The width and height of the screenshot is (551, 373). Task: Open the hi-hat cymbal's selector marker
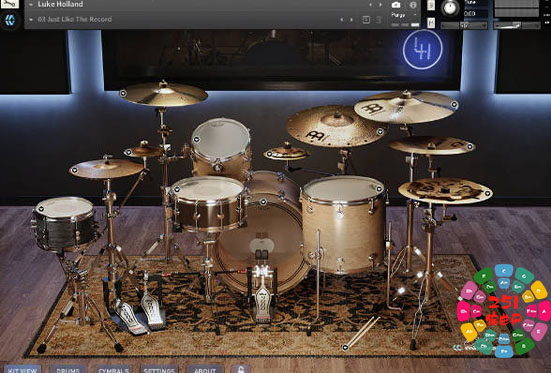74,170
